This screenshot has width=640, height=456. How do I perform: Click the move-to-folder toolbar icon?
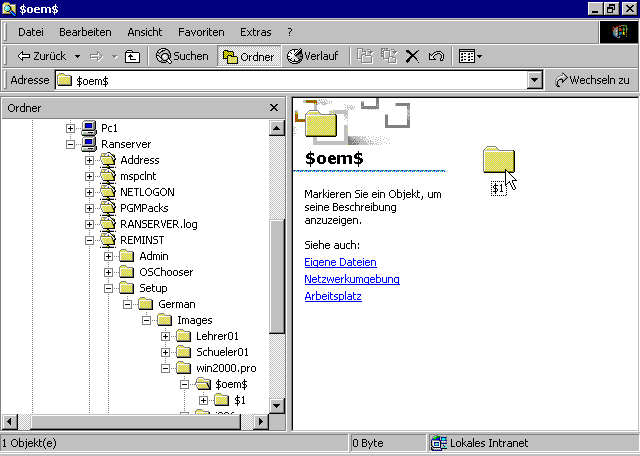(365, 56)
